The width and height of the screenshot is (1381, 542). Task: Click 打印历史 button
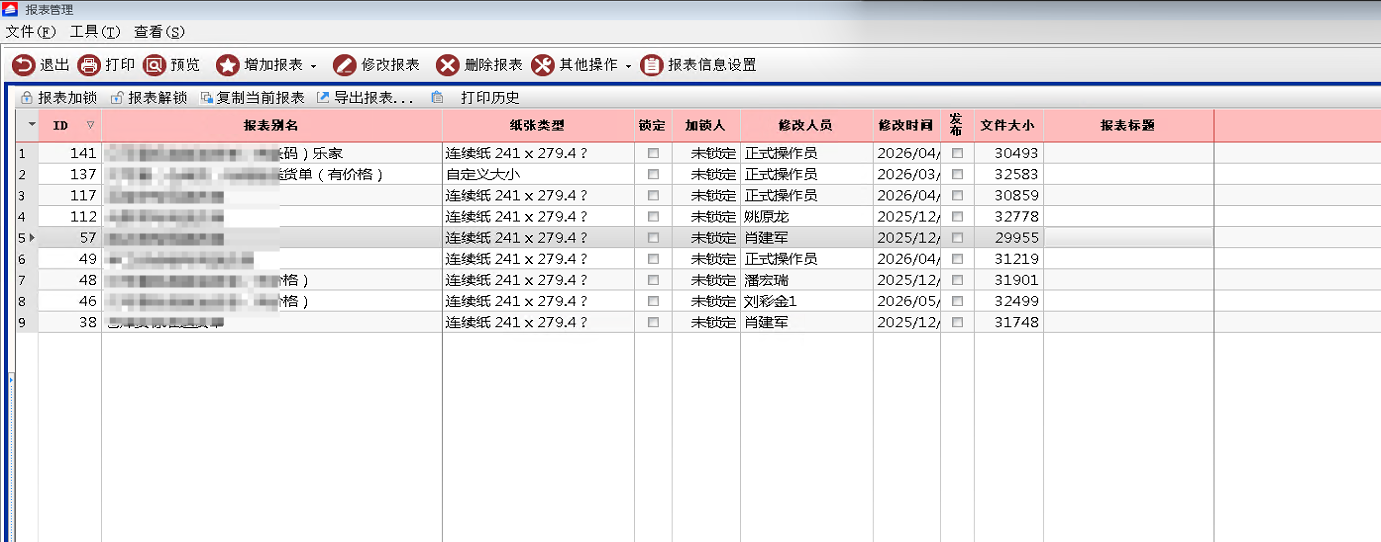490,98
